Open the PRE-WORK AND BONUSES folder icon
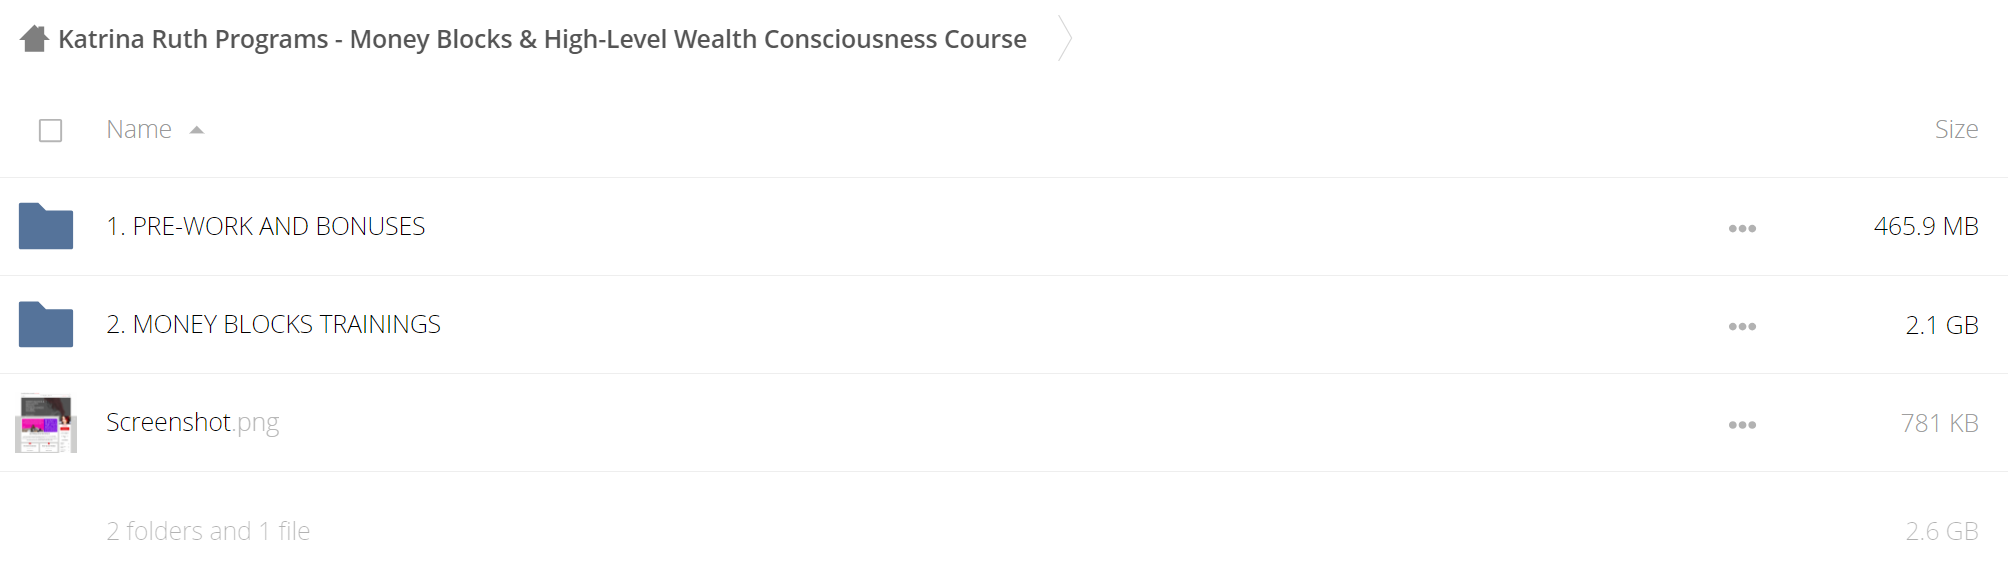 point(46,226)
